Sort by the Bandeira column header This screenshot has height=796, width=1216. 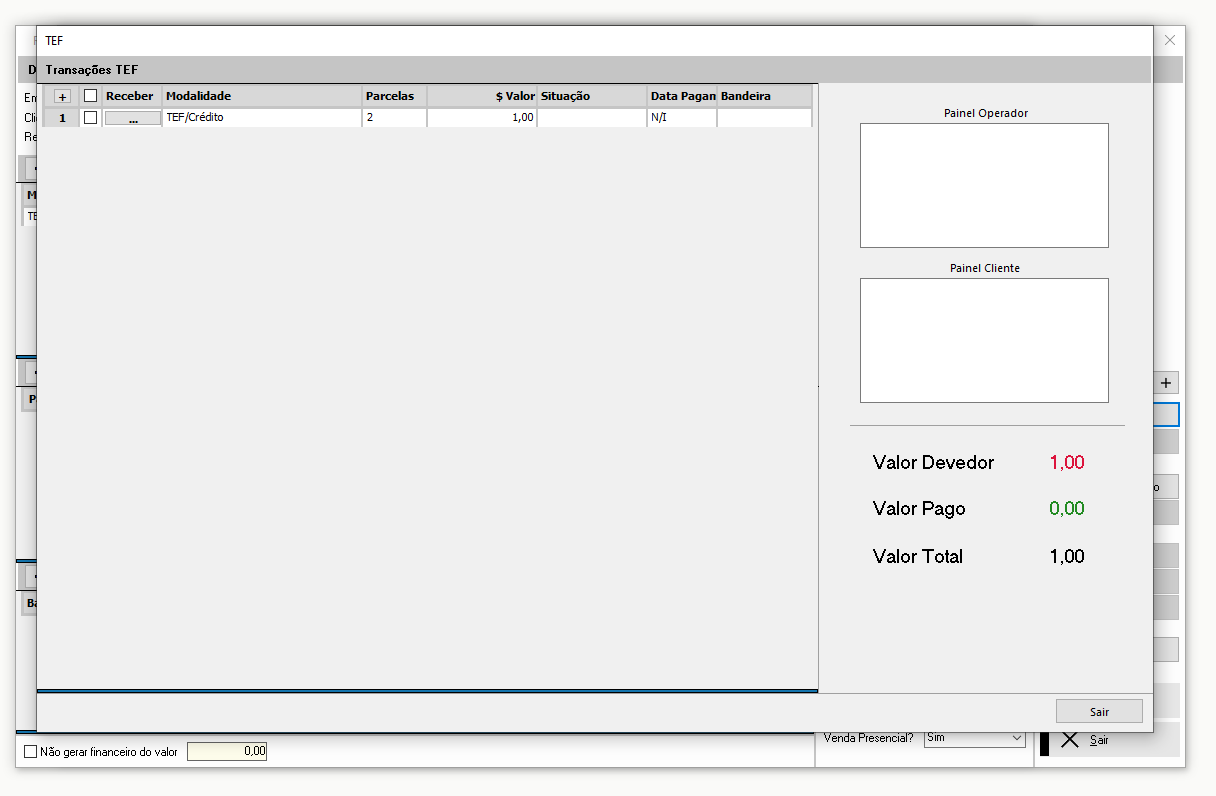[764, 96]
